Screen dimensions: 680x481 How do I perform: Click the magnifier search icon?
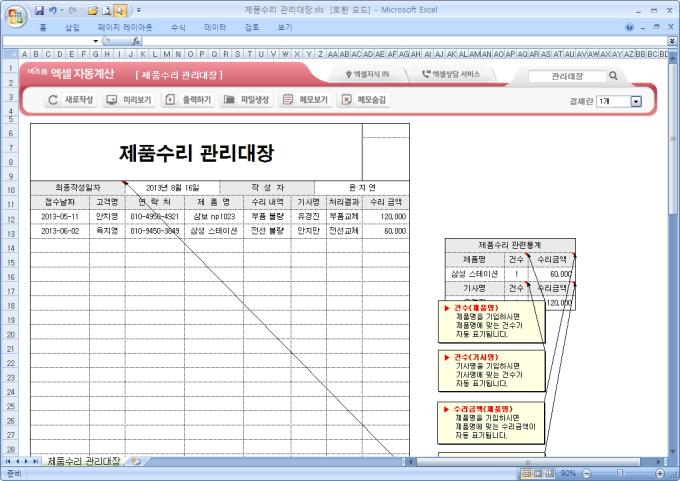(x=613, y=75)
